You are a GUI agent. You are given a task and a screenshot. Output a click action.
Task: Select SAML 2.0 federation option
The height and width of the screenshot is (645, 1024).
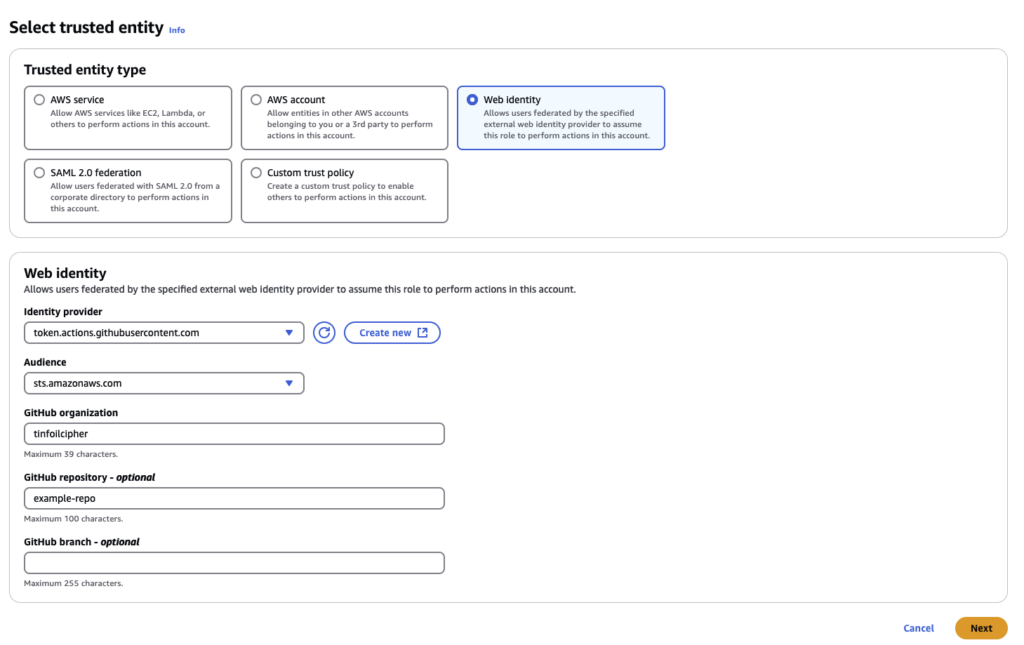(x=39, y=173)
